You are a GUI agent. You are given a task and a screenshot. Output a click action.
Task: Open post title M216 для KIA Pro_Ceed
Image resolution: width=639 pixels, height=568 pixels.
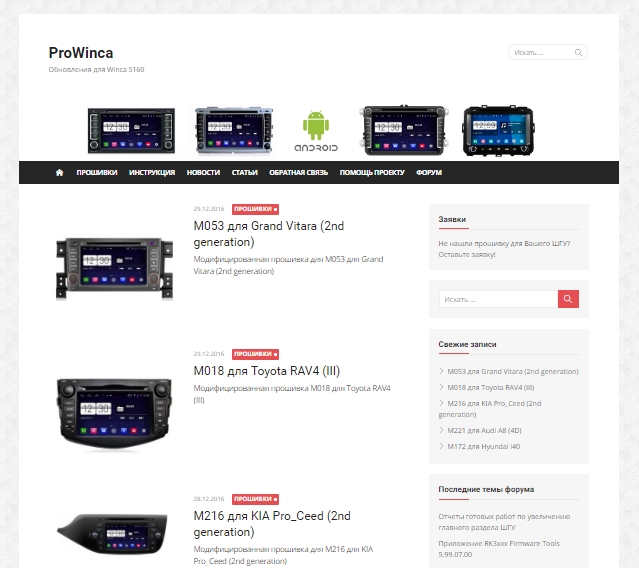[272, 524]
